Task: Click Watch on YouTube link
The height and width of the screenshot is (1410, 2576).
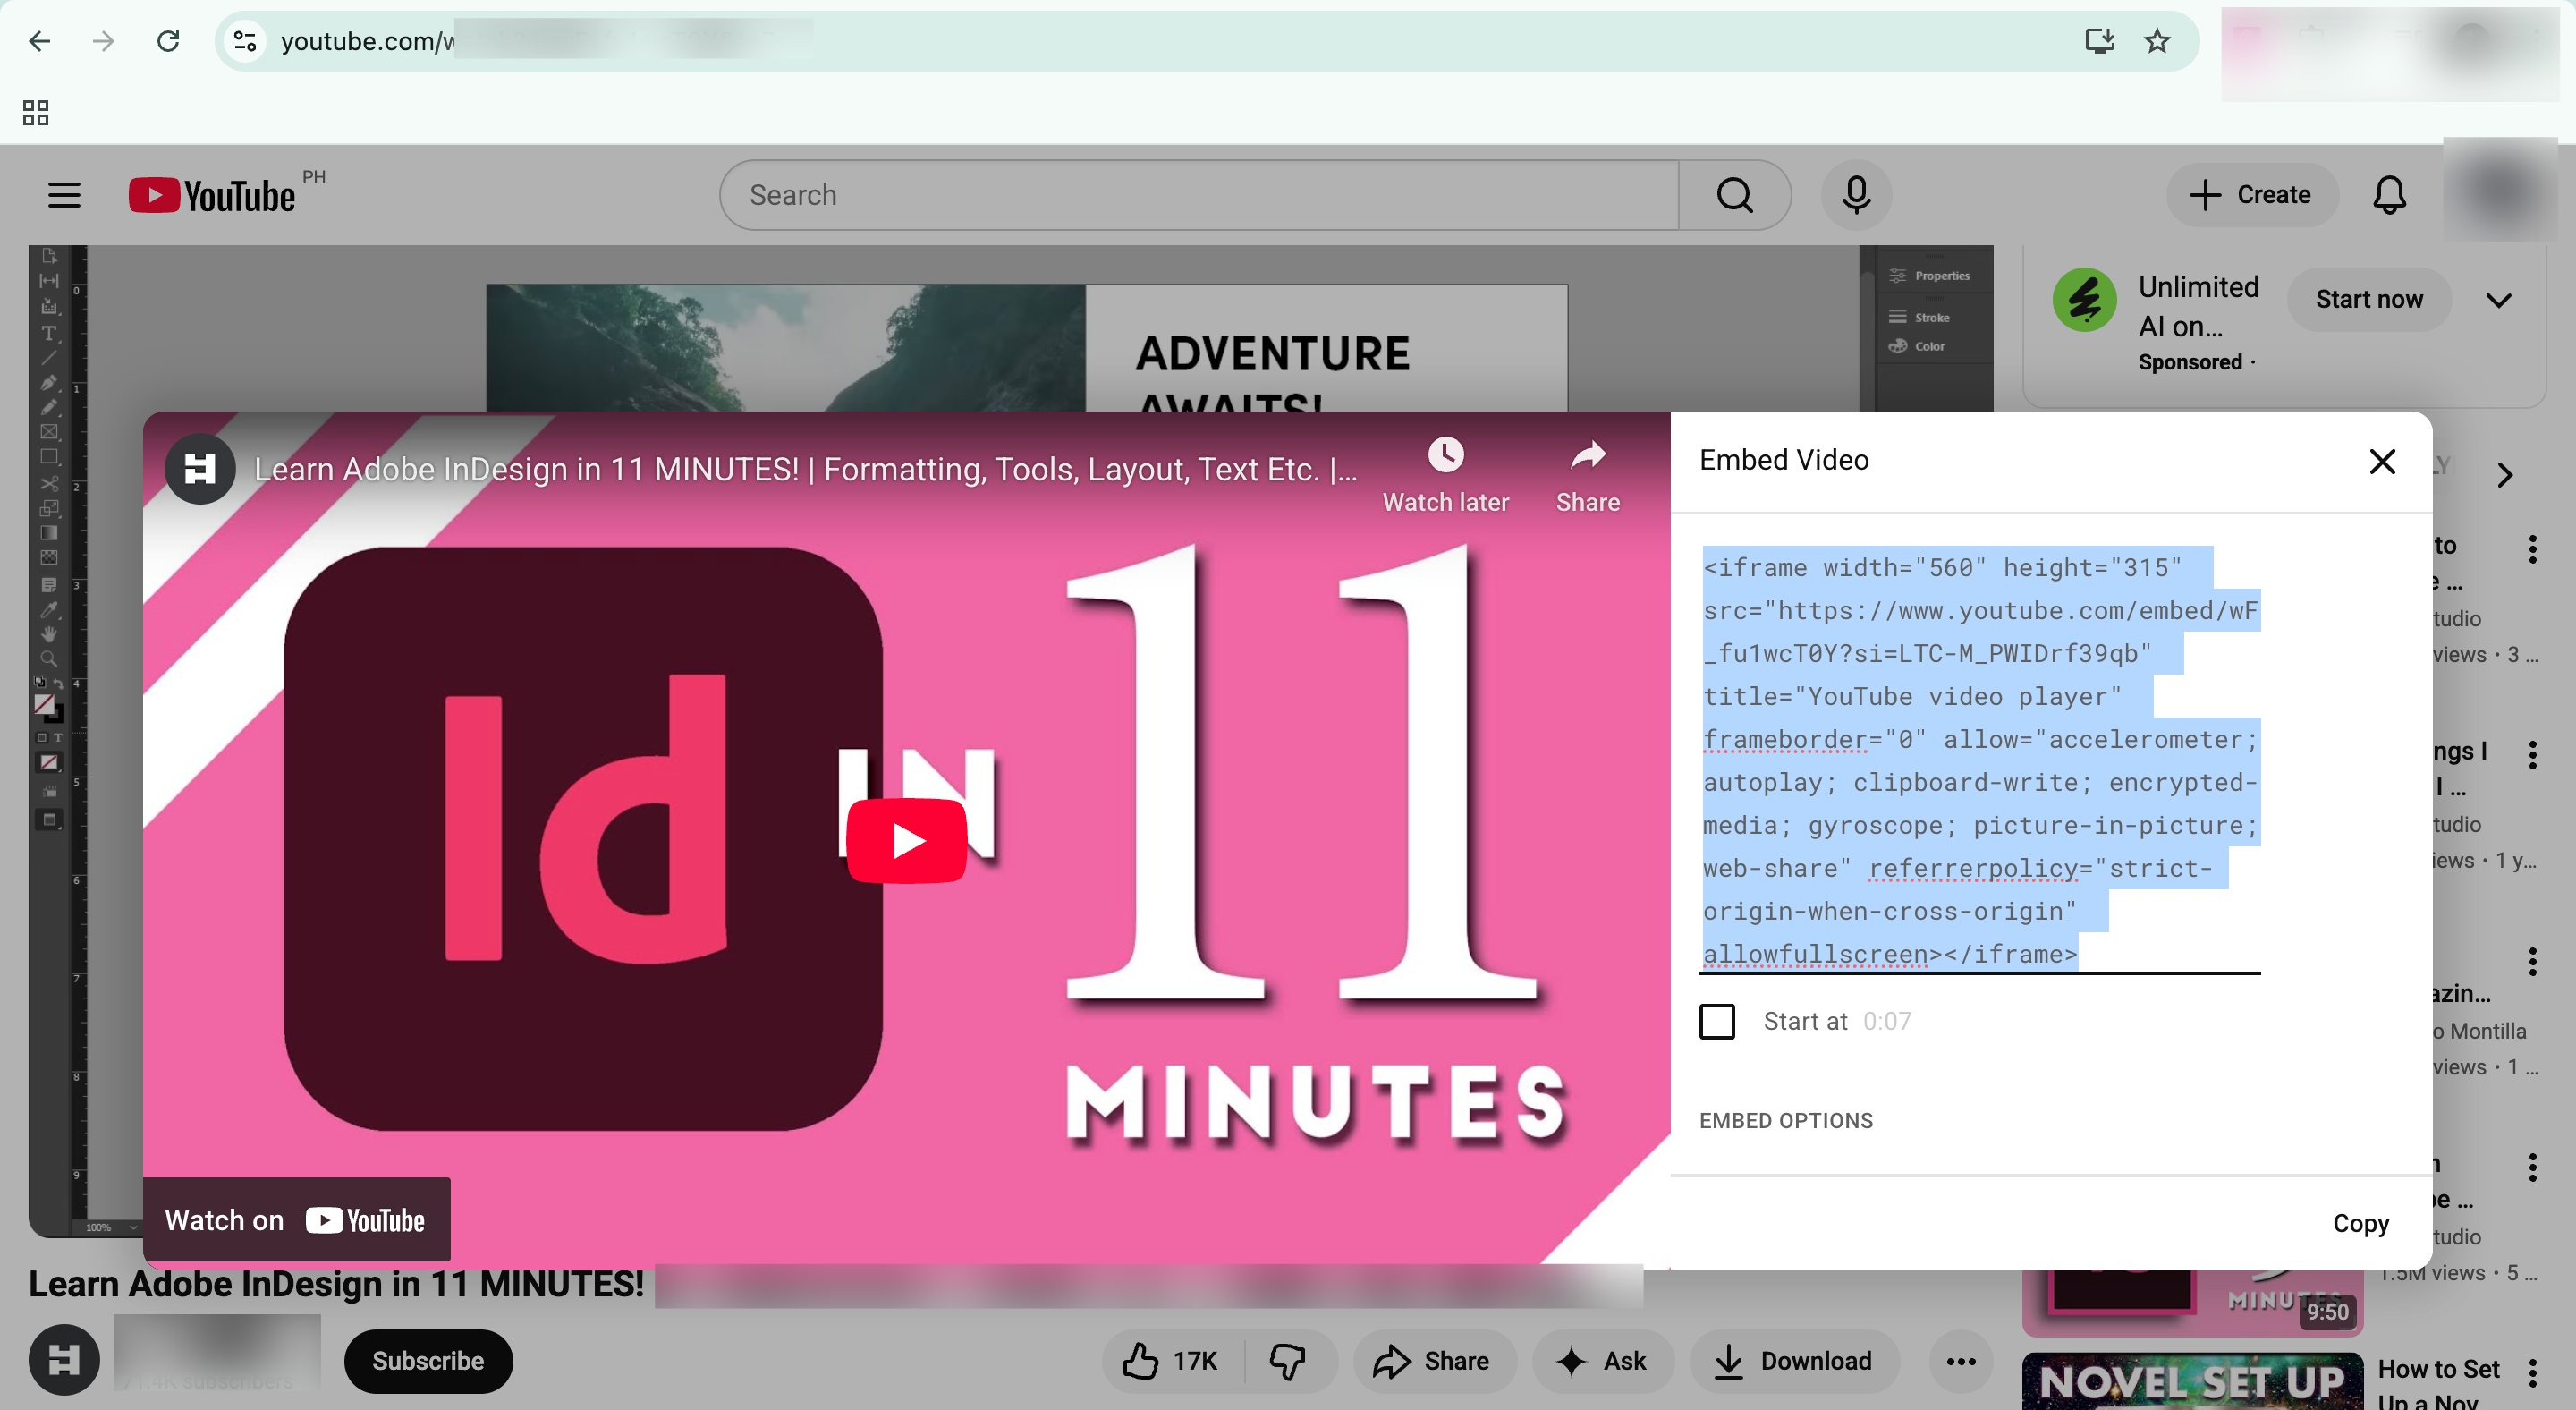Action: [x=296, y=1220]
